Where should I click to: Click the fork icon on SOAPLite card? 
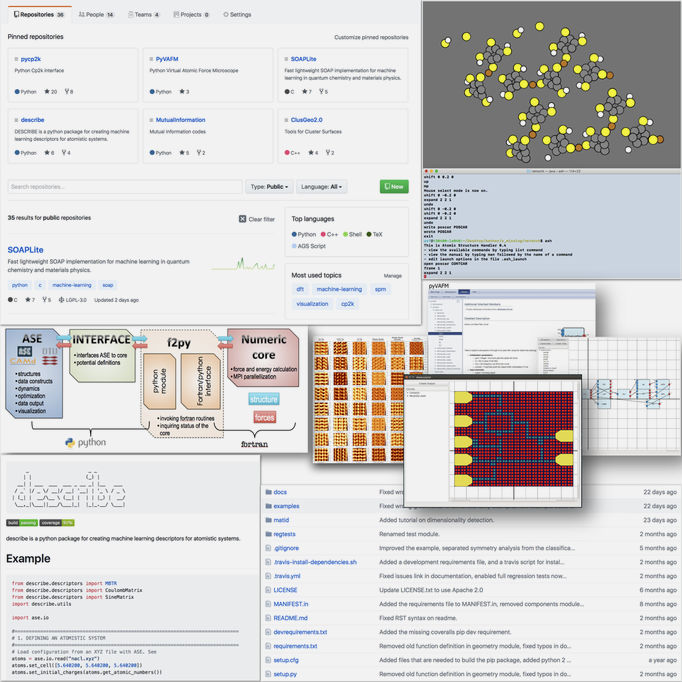click(x=335, y=91)
